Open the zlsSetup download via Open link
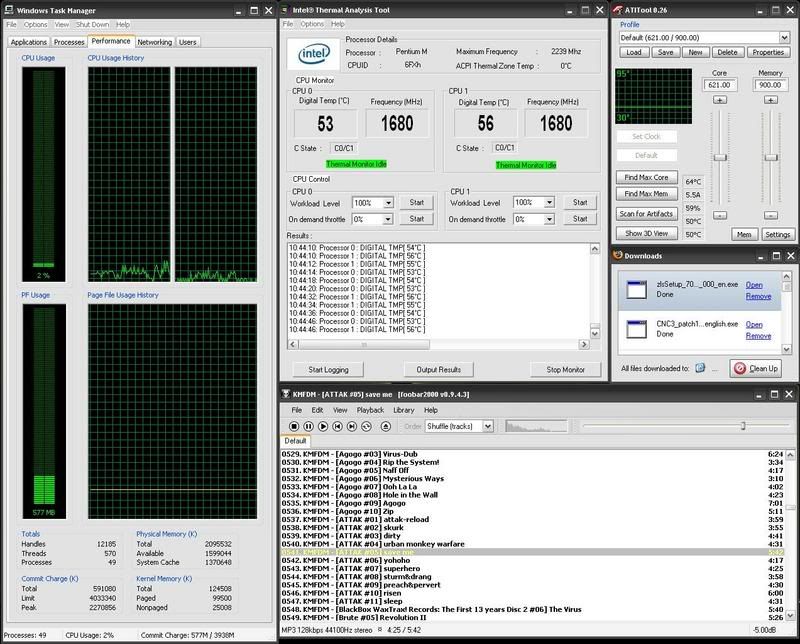The width and height of the screenshot is (800, 644). click(754, 285)
